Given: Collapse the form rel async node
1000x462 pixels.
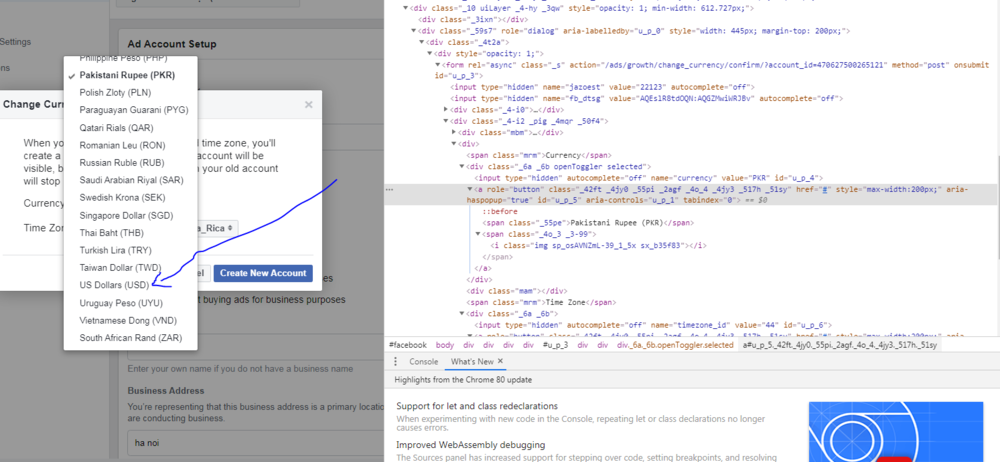Looking at the screenshot, I should 438,65.
